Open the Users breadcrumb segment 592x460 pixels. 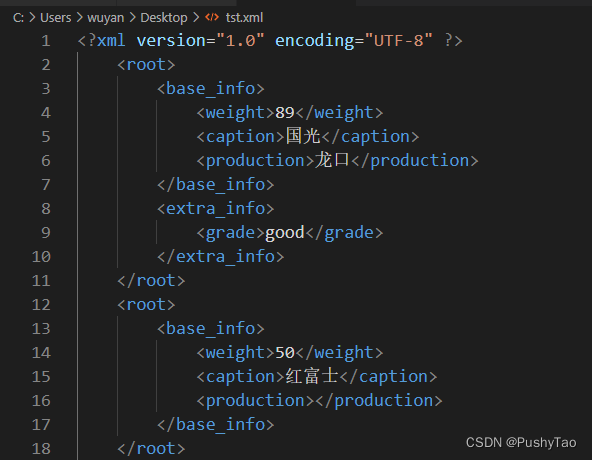pos(56,17)
